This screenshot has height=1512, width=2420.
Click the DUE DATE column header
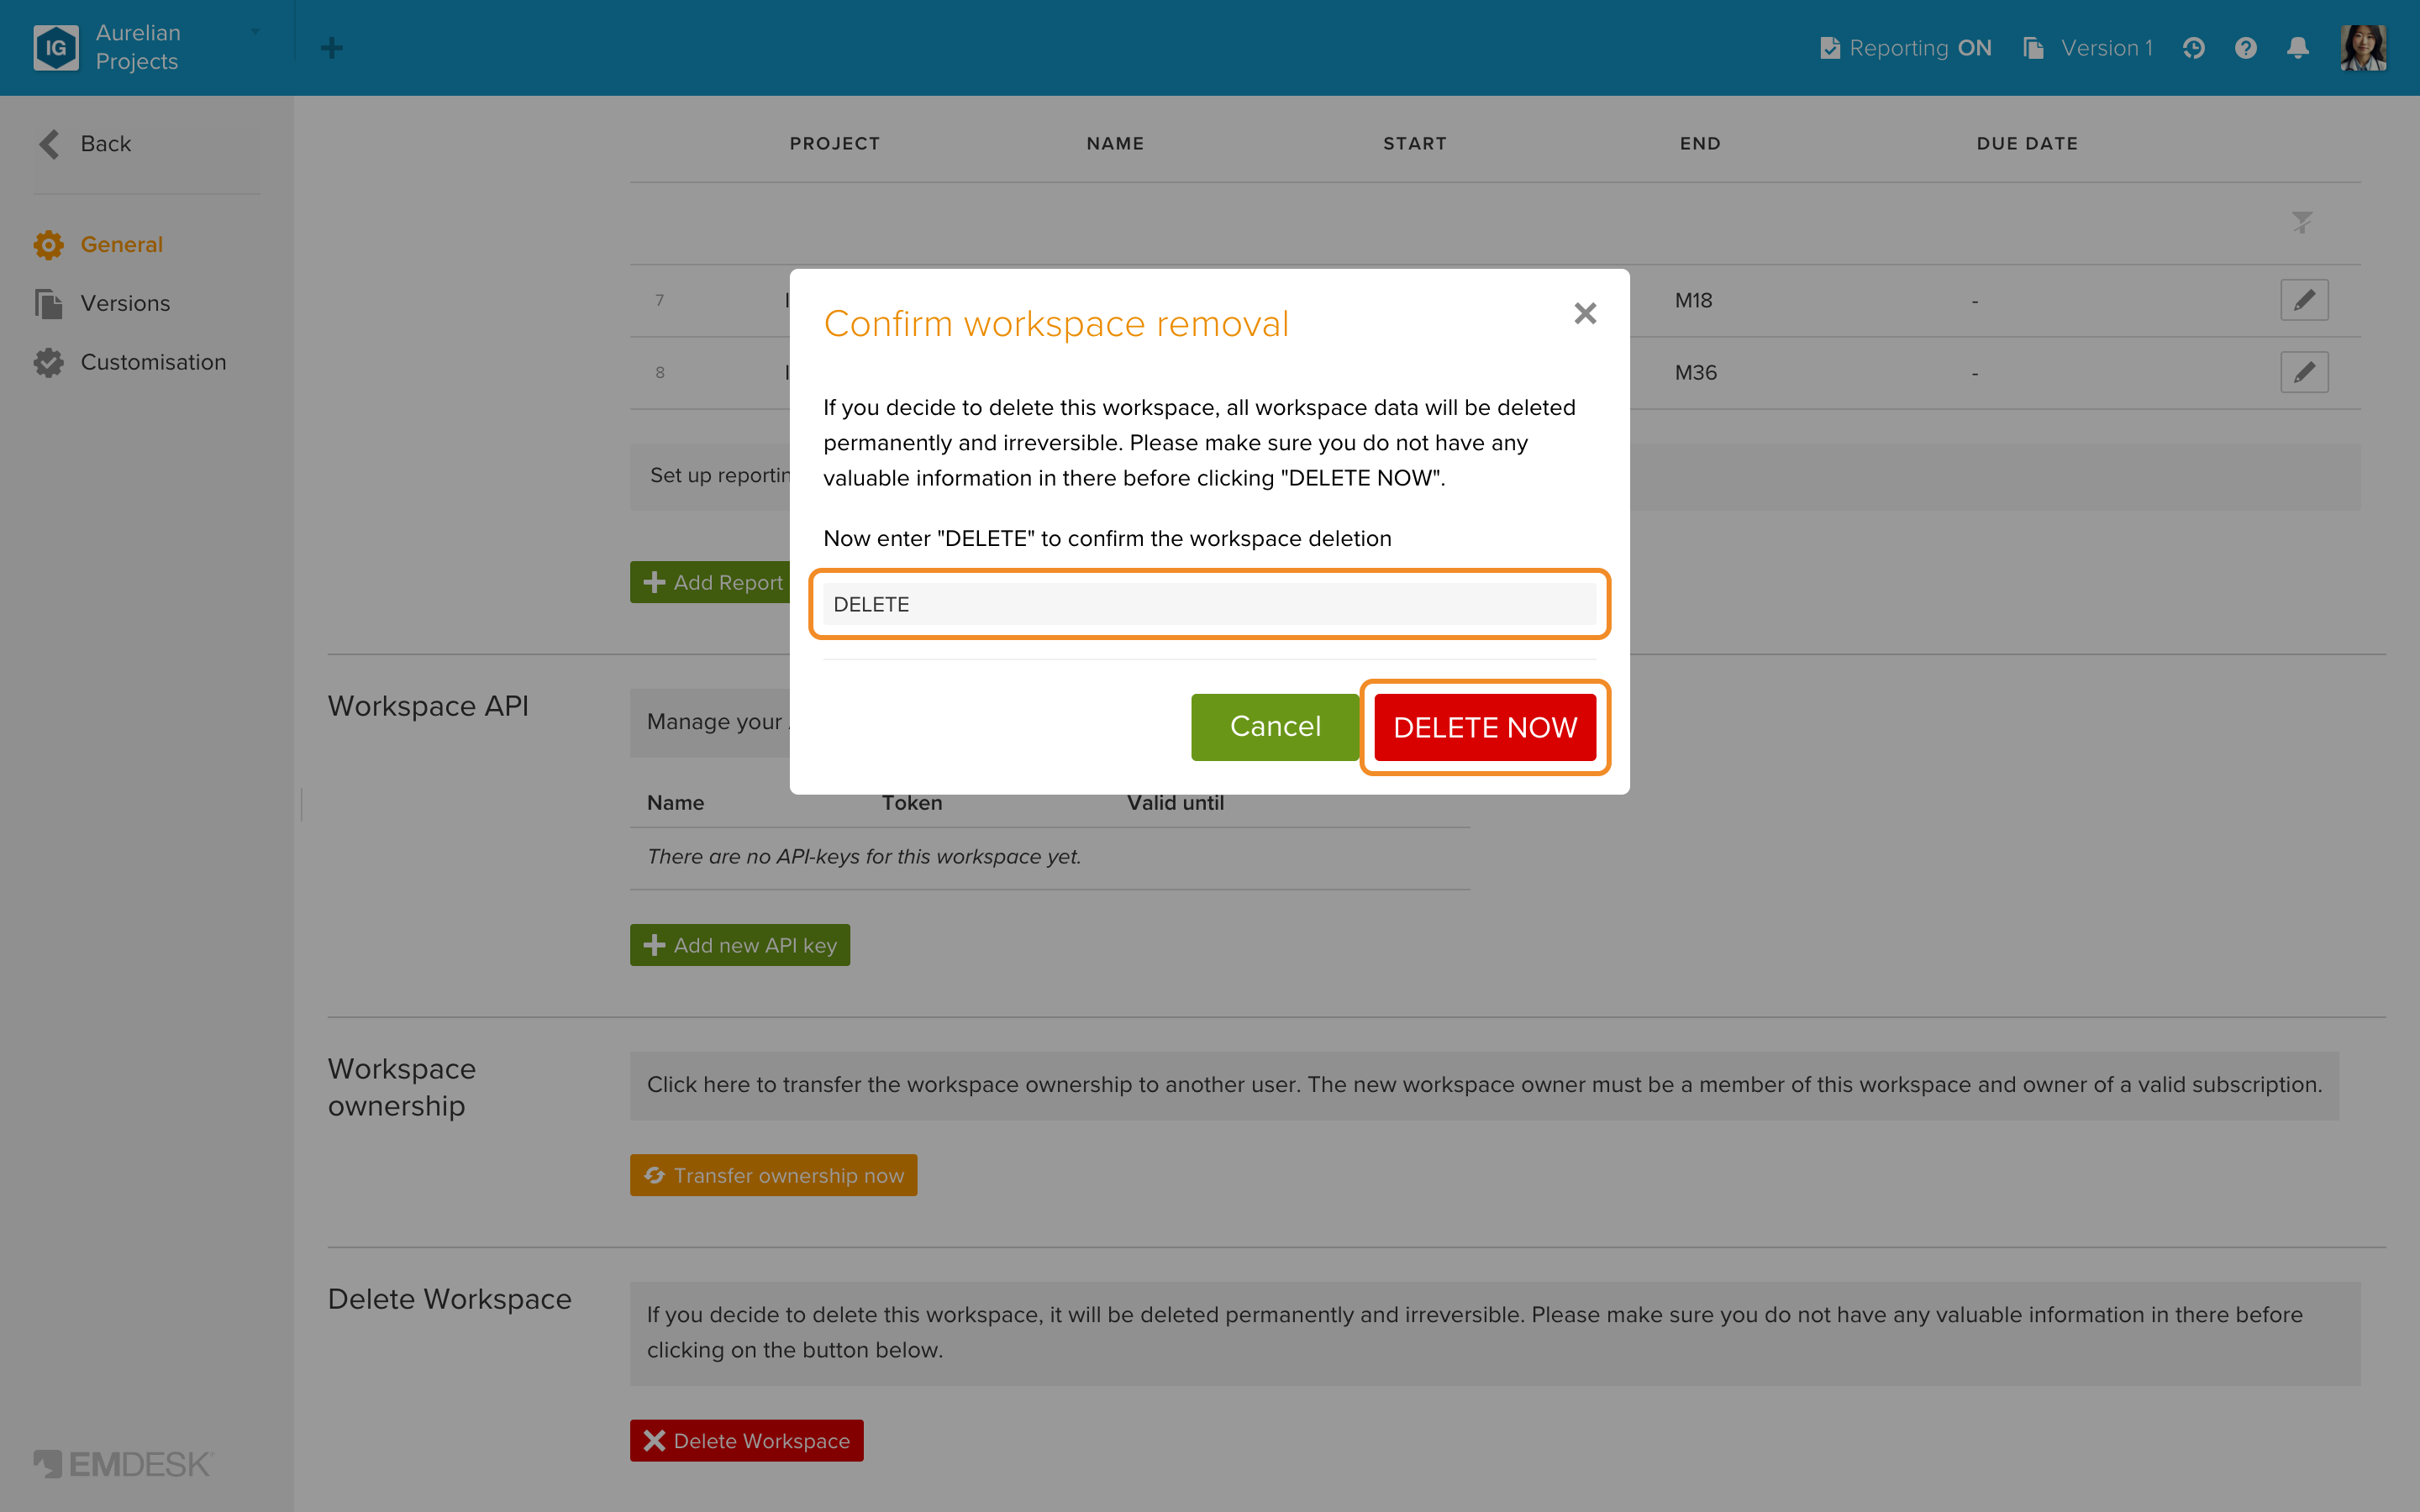click(x=2027, y=144)
